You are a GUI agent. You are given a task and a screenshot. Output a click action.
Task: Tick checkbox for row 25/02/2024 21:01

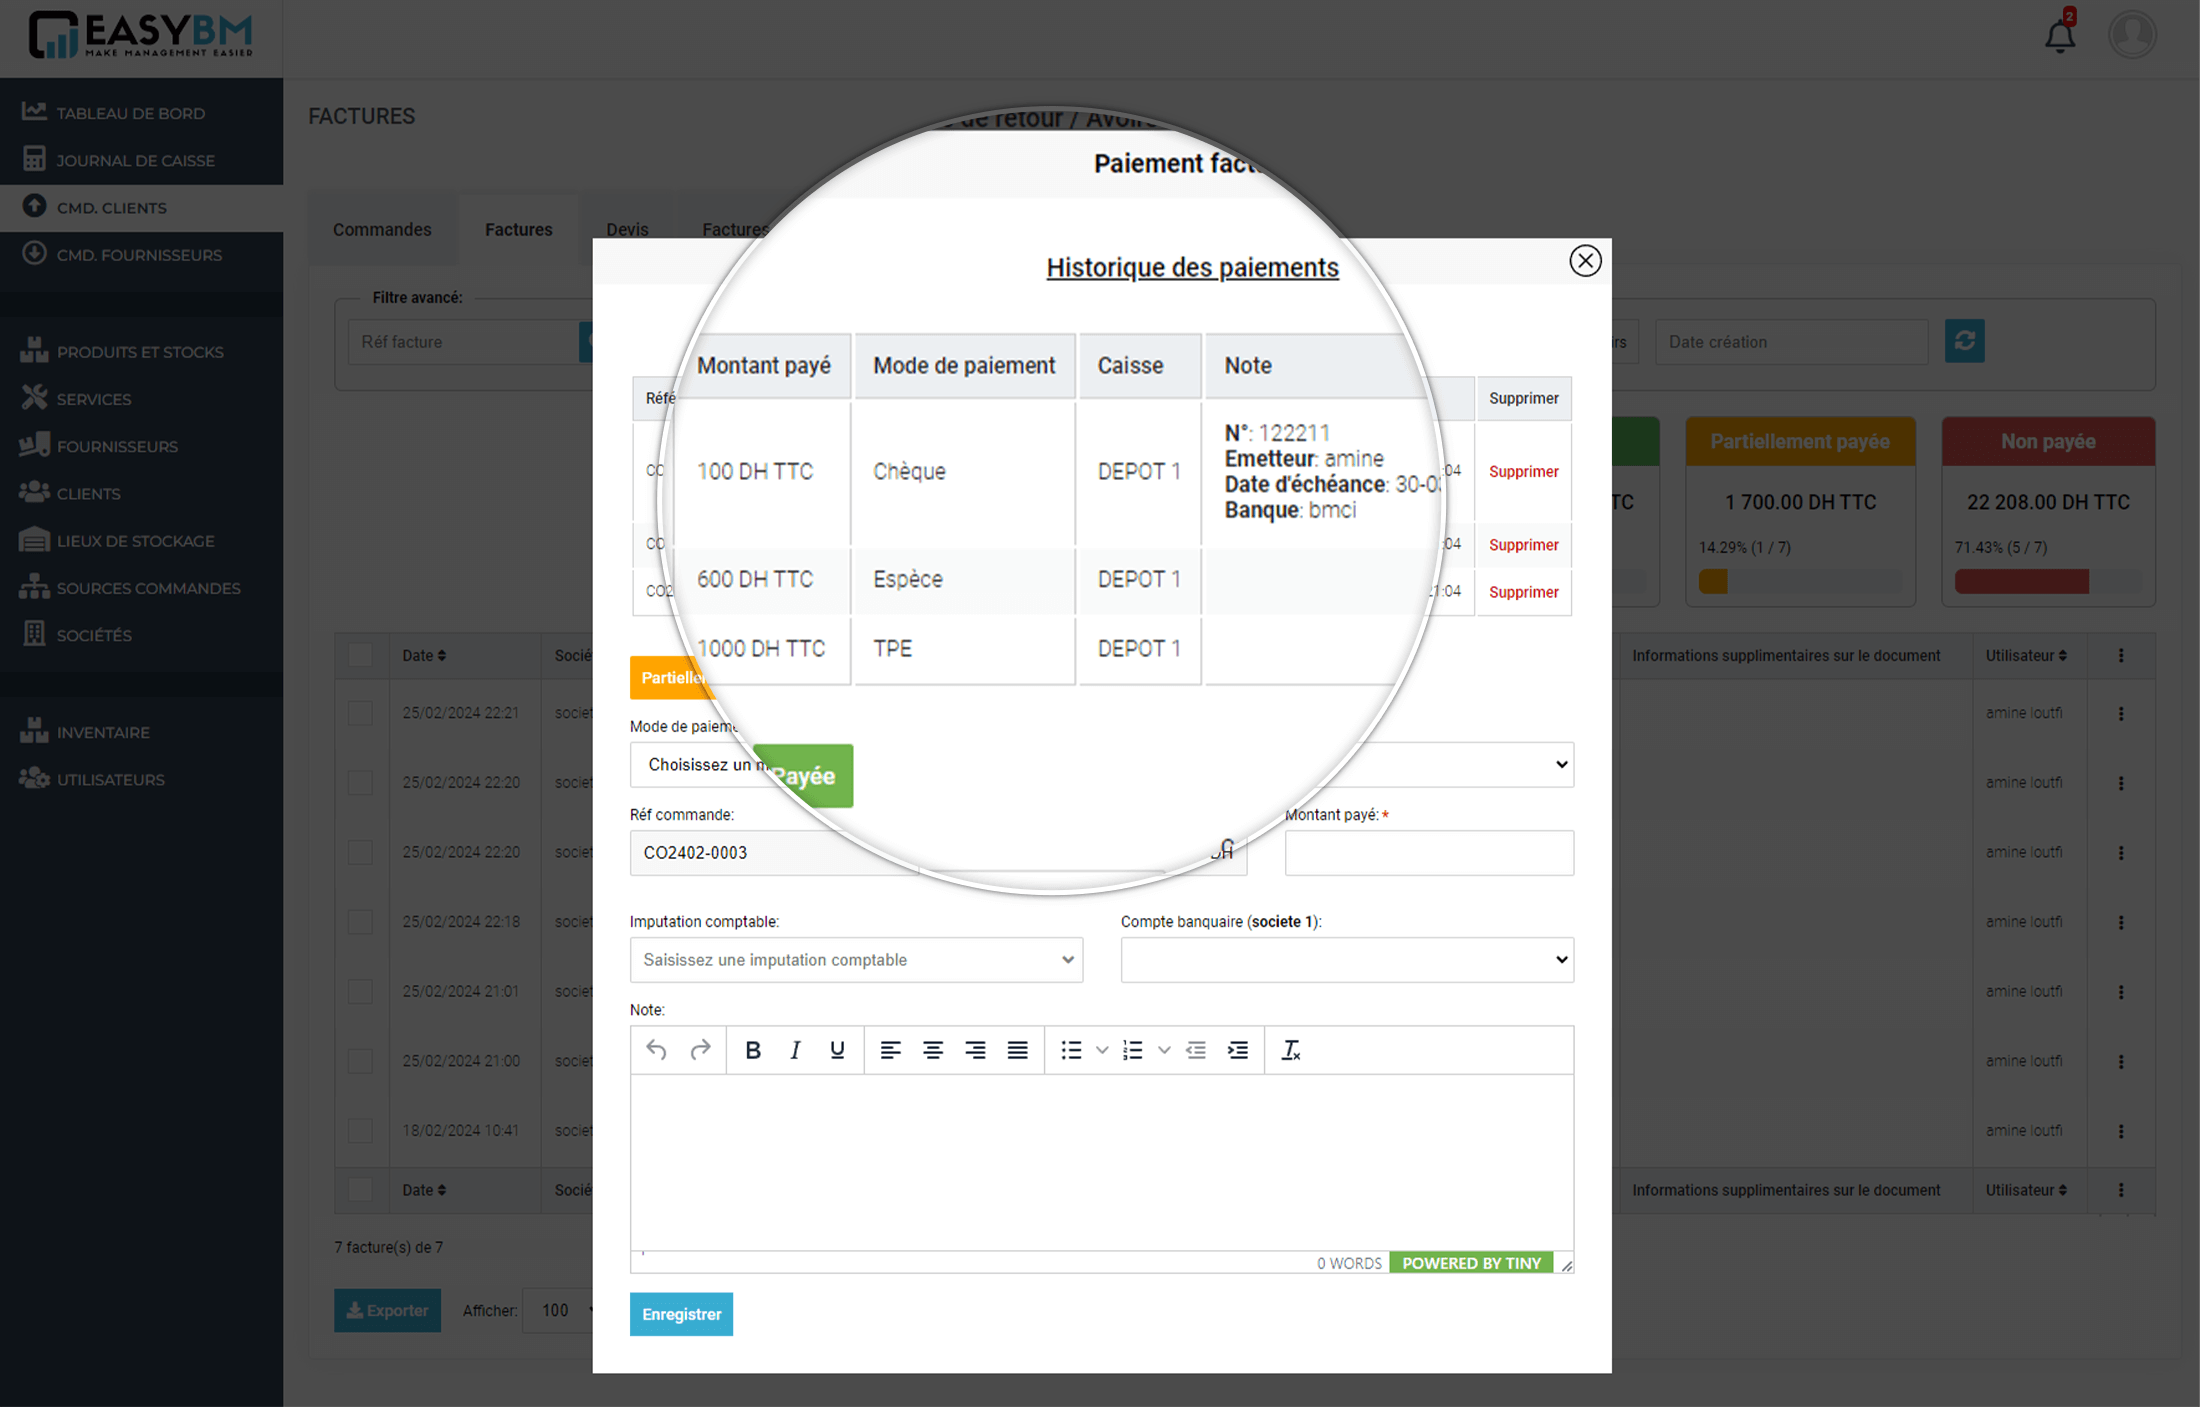(360, 991)
